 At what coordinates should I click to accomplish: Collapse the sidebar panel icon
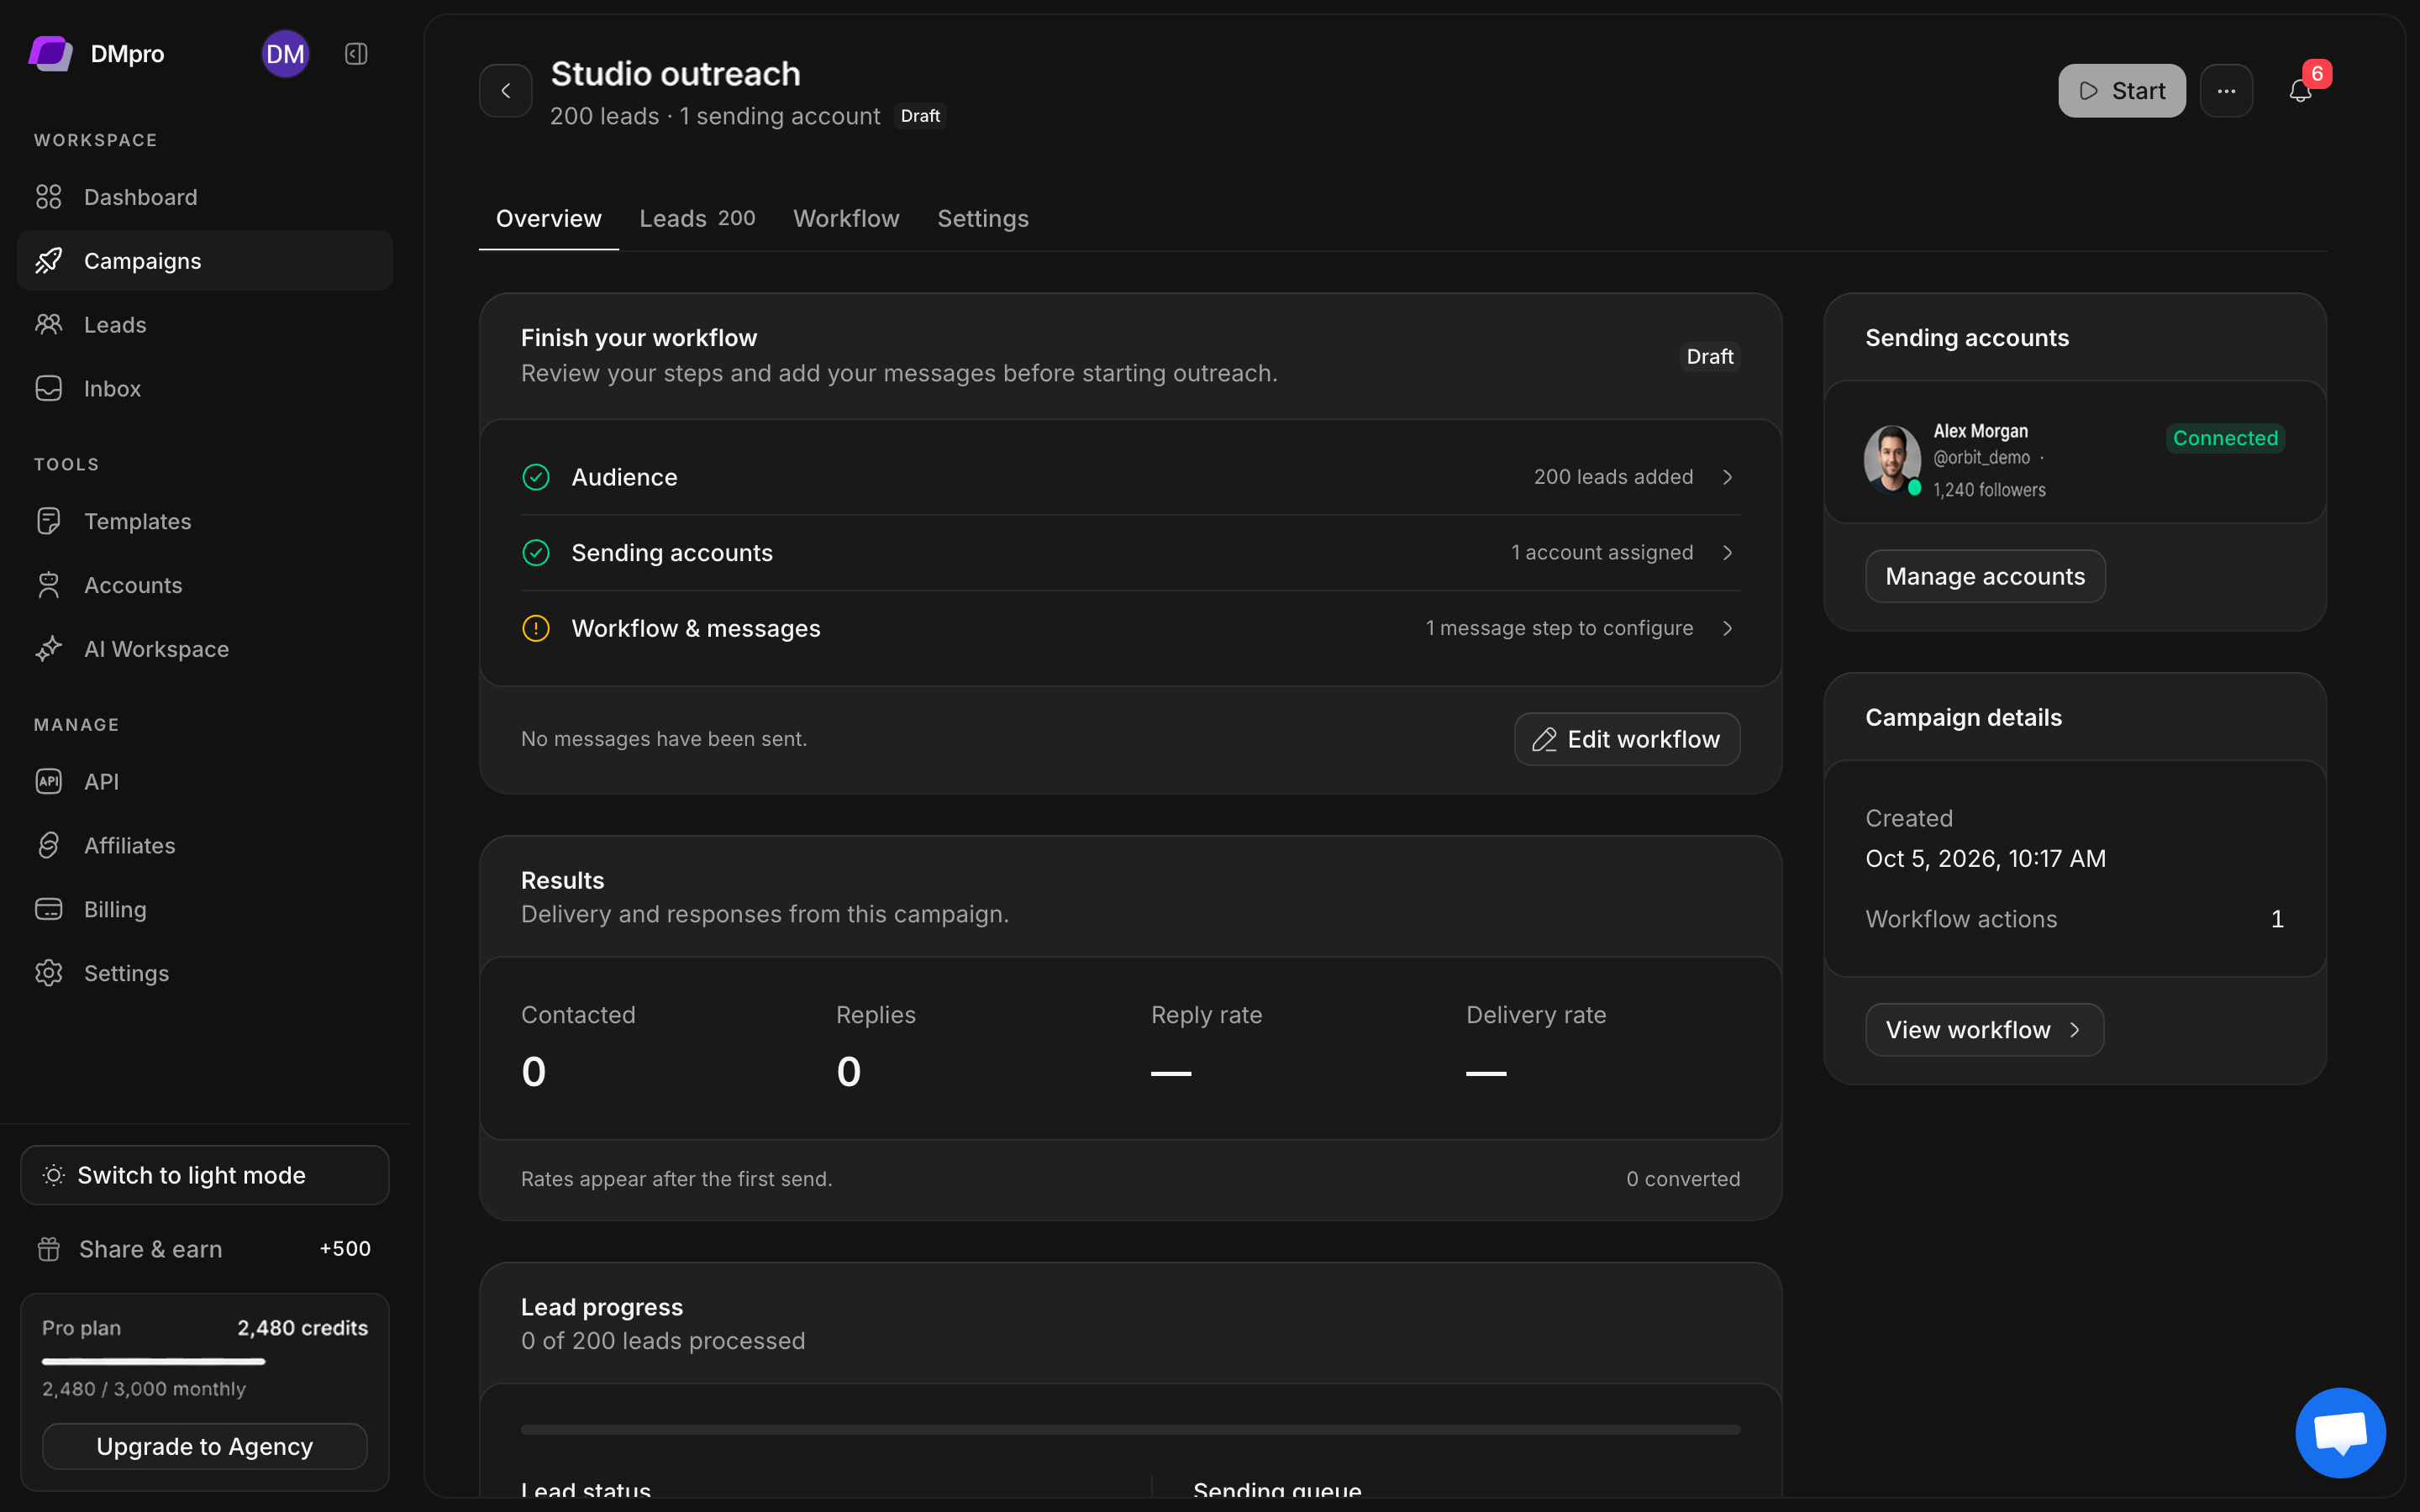[x=356, y=54]
